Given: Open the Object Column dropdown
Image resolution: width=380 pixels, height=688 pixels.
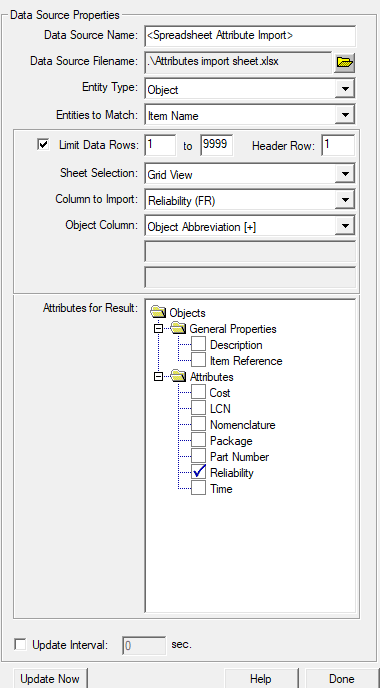Looking at the screenshot, I should (345, 226).
